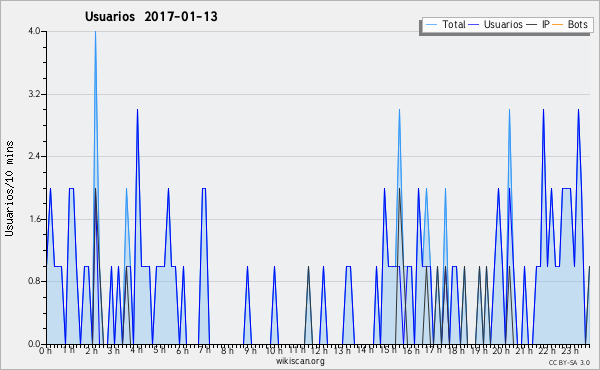This screenshot has width=600, height=370.
Task: Click the "wikiscan.org" label below the chart
Action: click(300, 361)
